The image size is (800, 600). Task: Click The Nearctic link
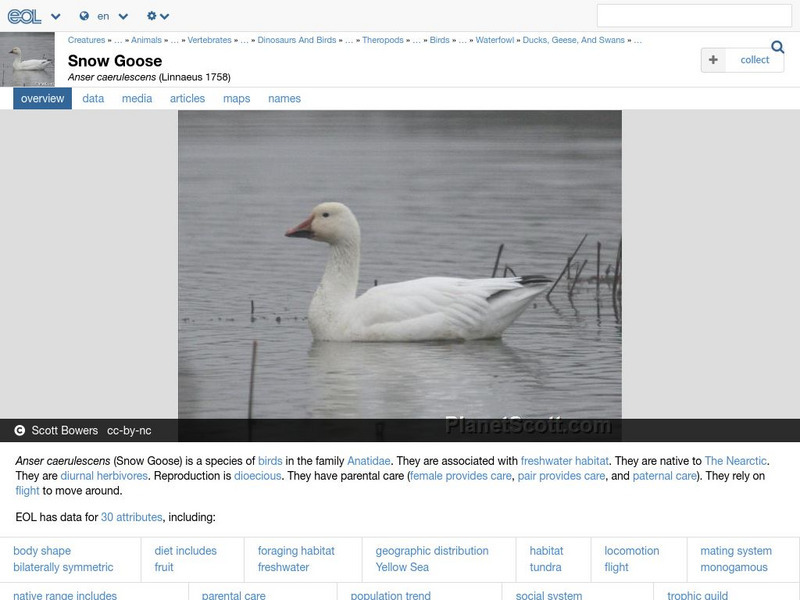(736, 461)
